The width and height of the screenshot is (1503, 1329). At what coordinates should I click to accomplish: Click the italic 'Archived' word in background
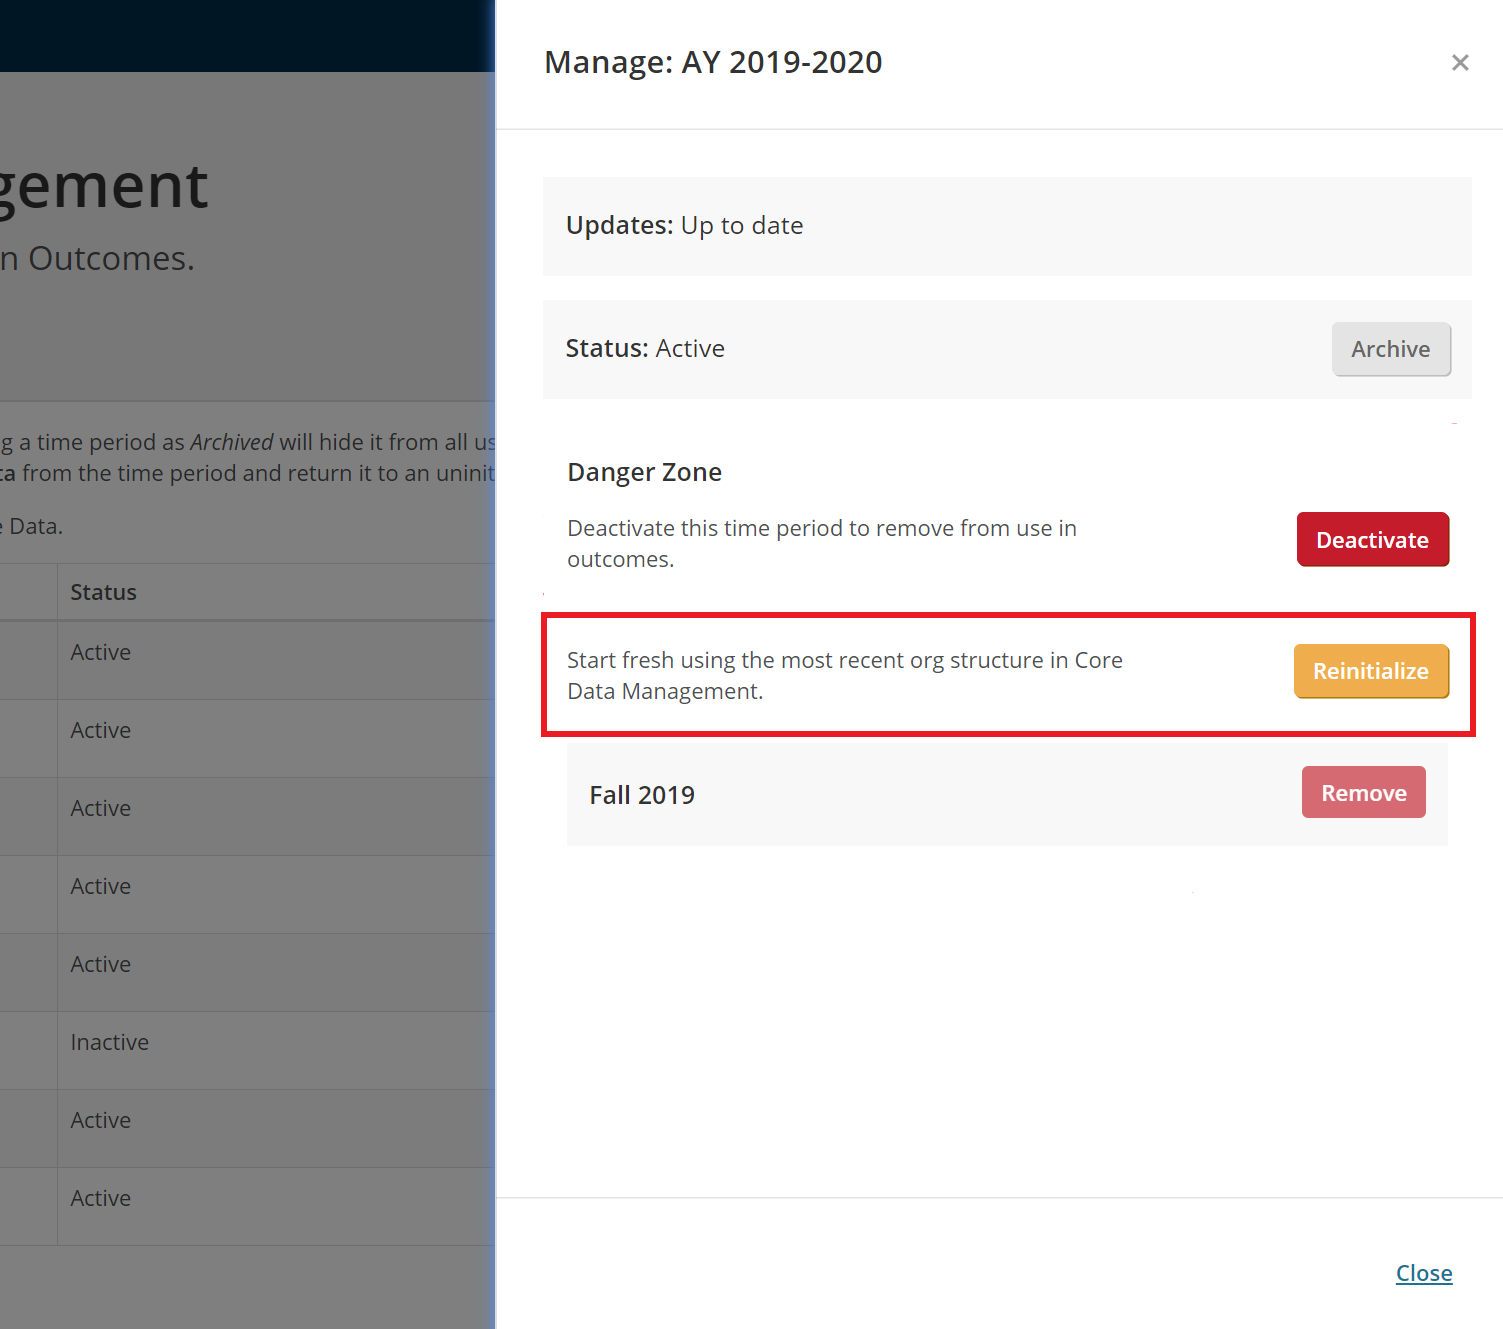click(x=231, y=442)
